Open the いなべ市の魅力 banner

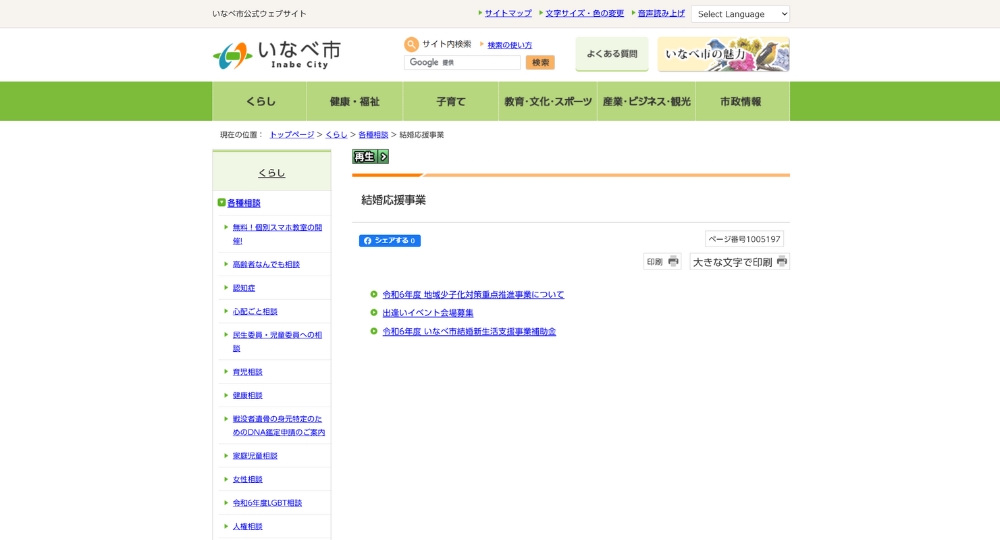724,54
